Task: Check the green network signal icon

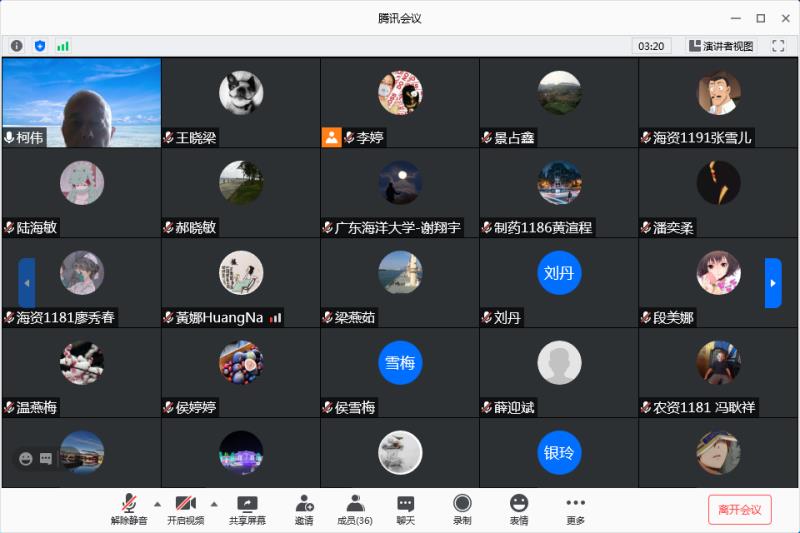Action: [63, 46]
